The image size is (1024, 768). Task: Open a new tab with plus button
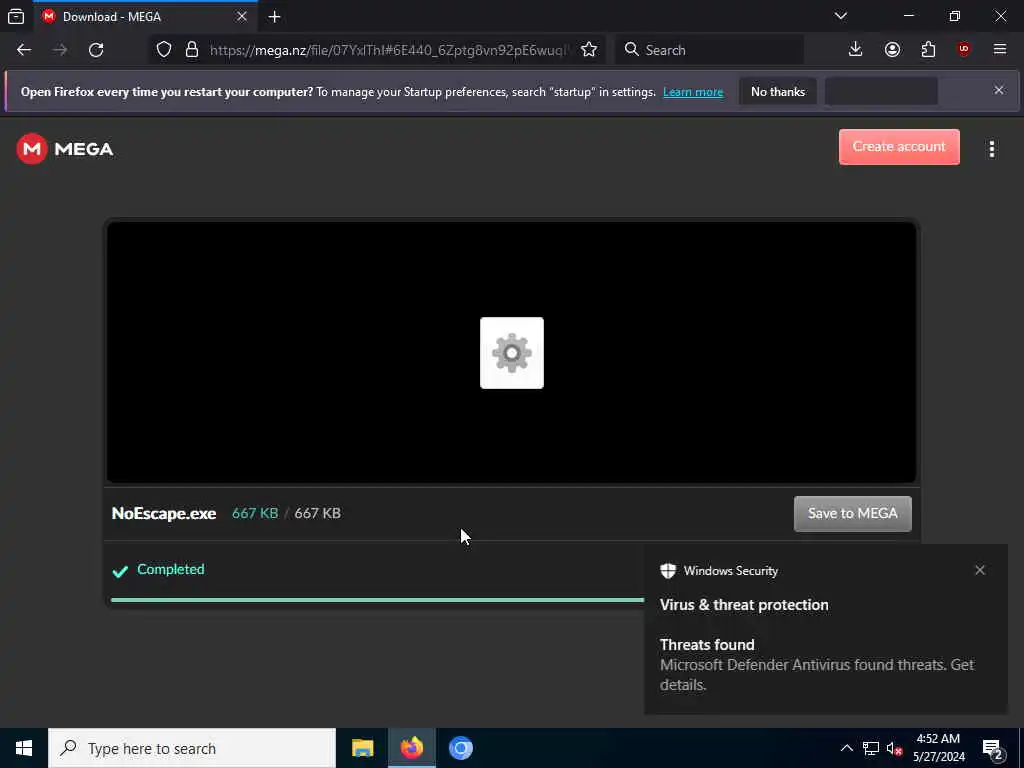coord(274,17)
